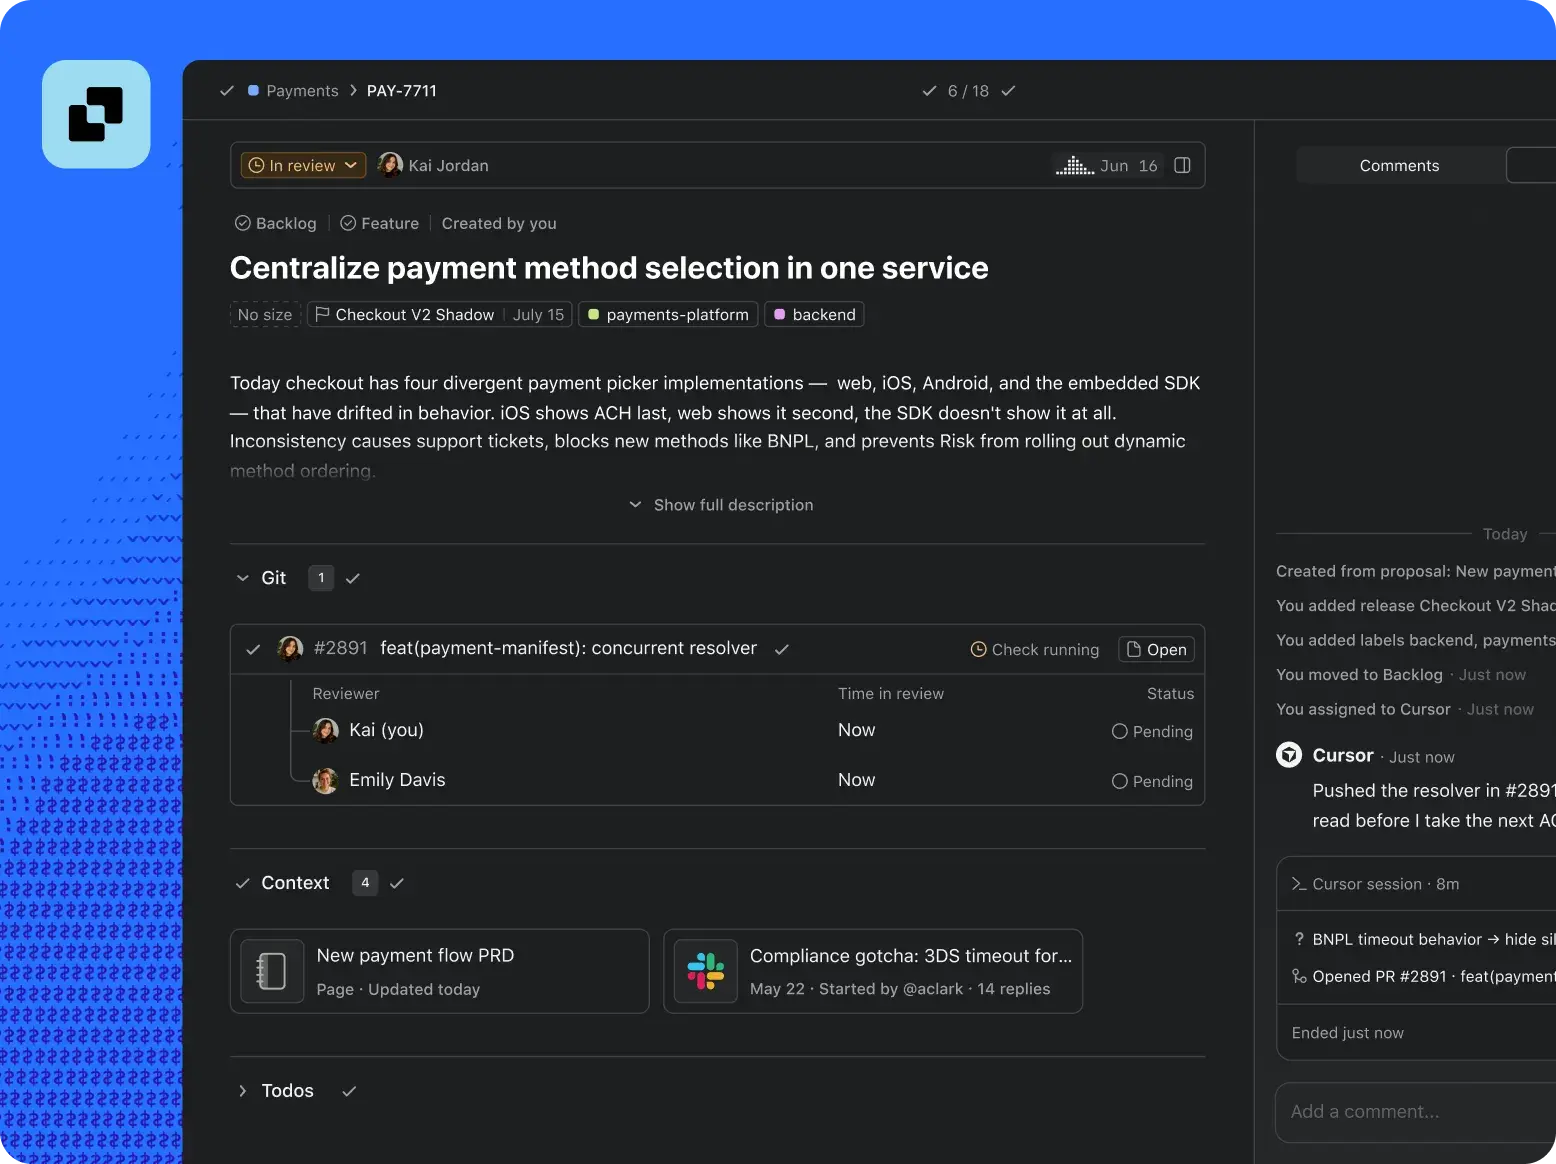This screenshot has height=1164, width=1556.
Task: Click Kai (you) reviewer avatar
Action: click(x=325, y=730)
